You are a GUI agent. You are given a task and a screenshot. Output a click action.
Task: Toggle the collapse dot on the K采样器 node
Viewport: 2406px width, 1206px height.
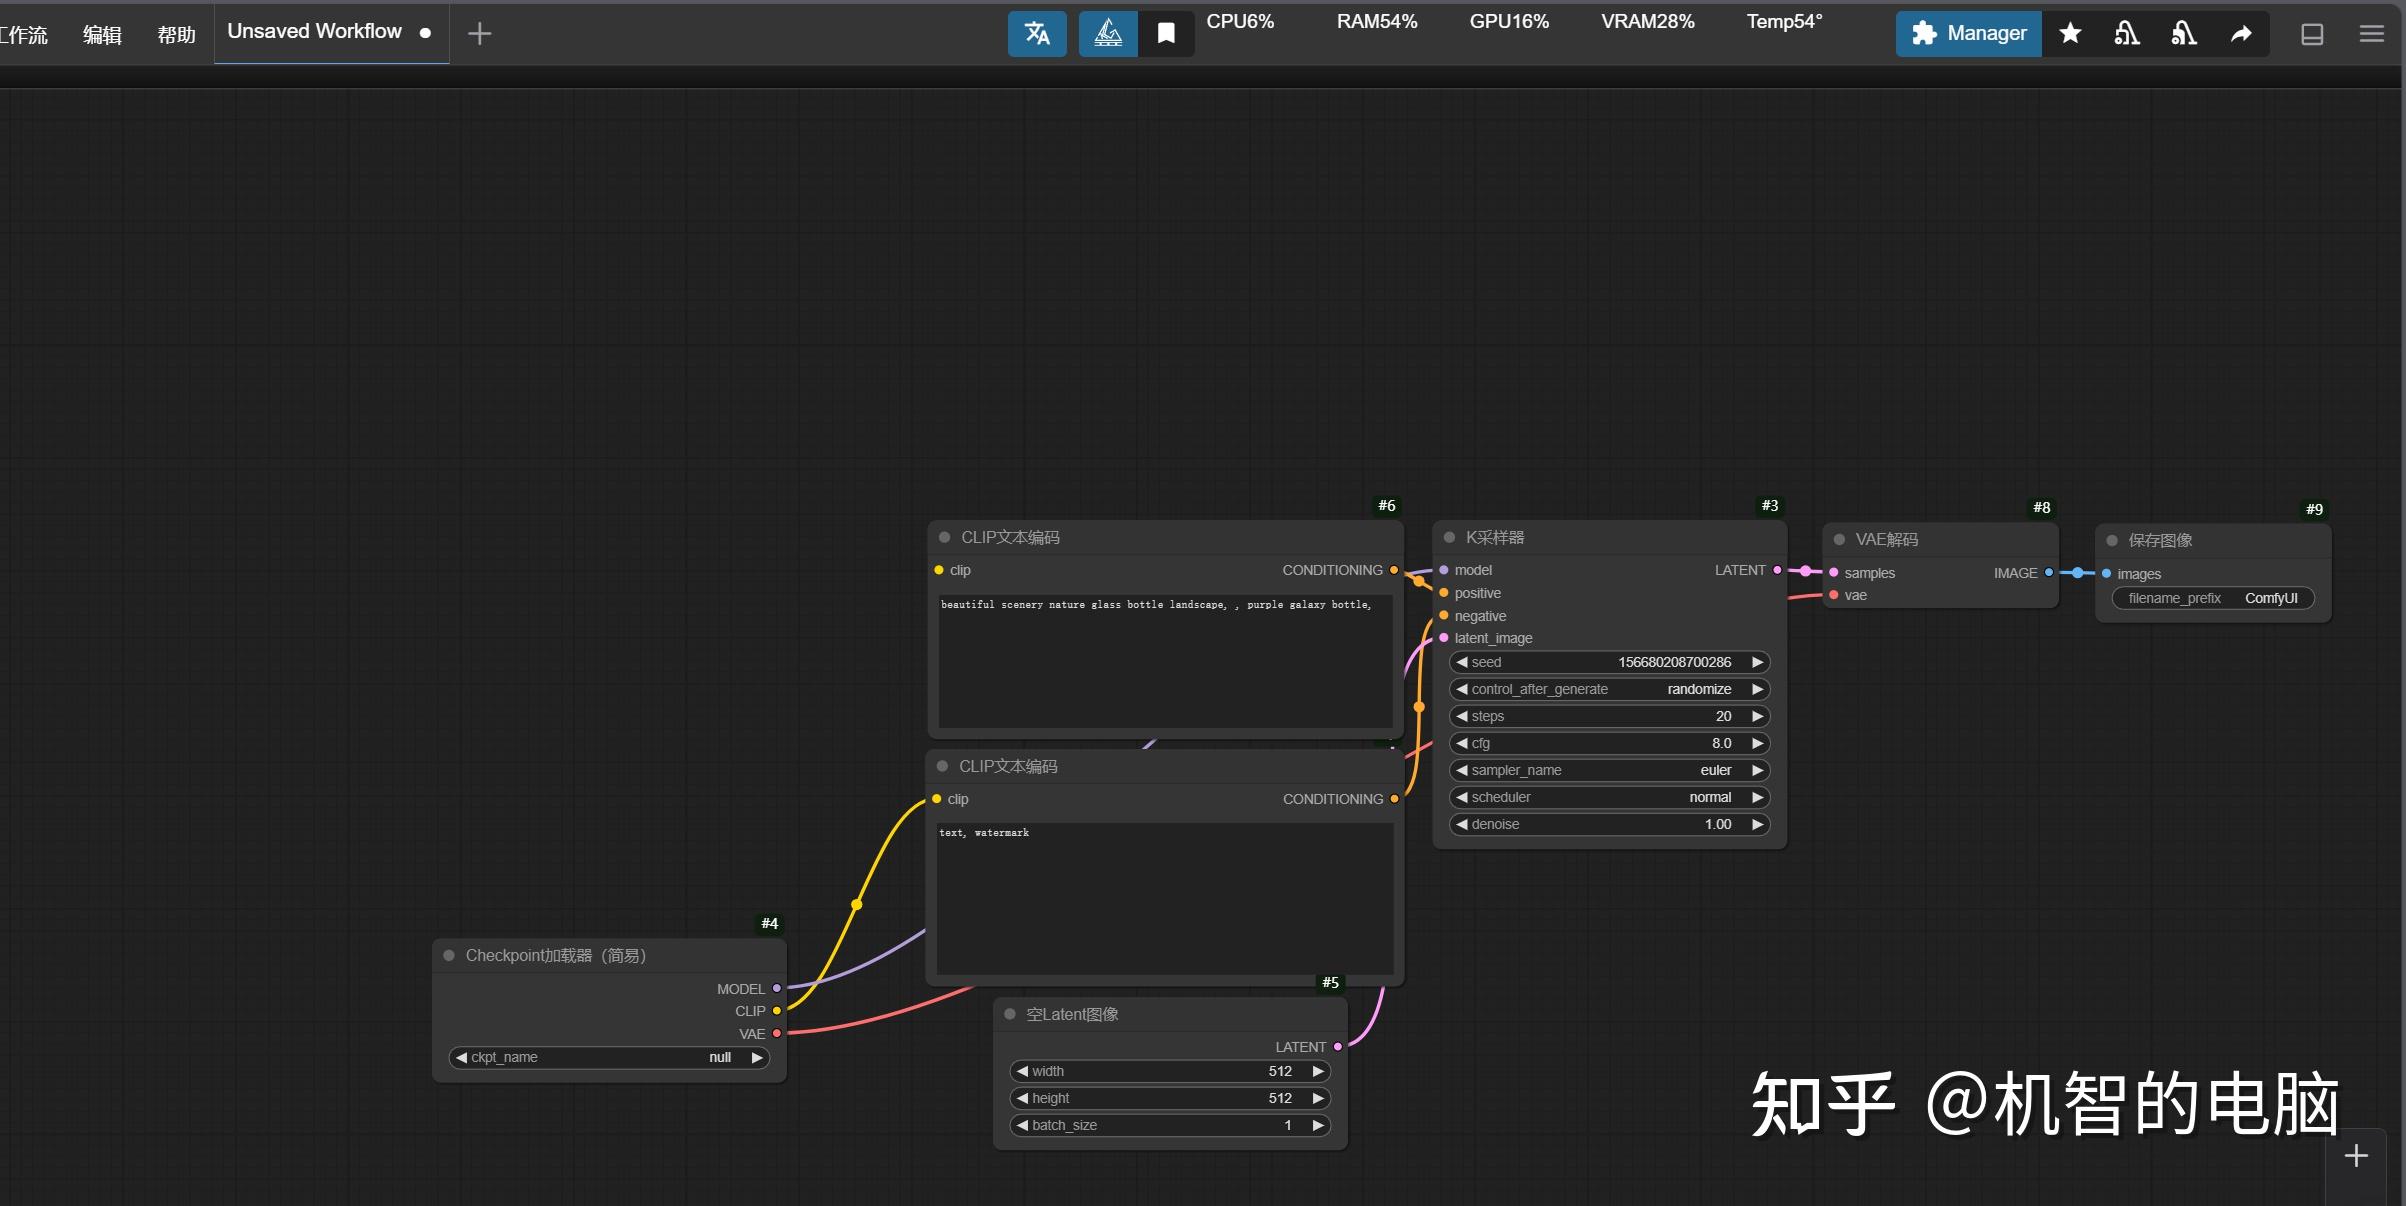click(1449, 537)
